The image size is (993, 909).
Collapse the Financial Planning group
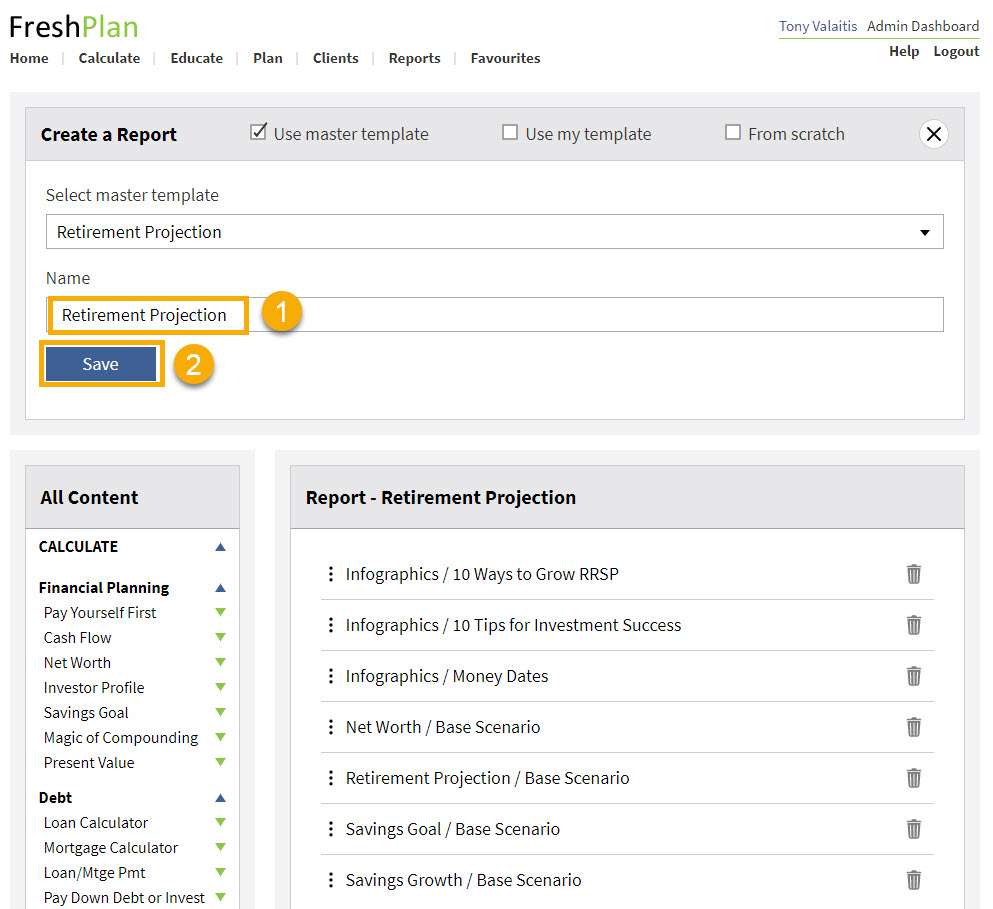click(x=220, y=588)
